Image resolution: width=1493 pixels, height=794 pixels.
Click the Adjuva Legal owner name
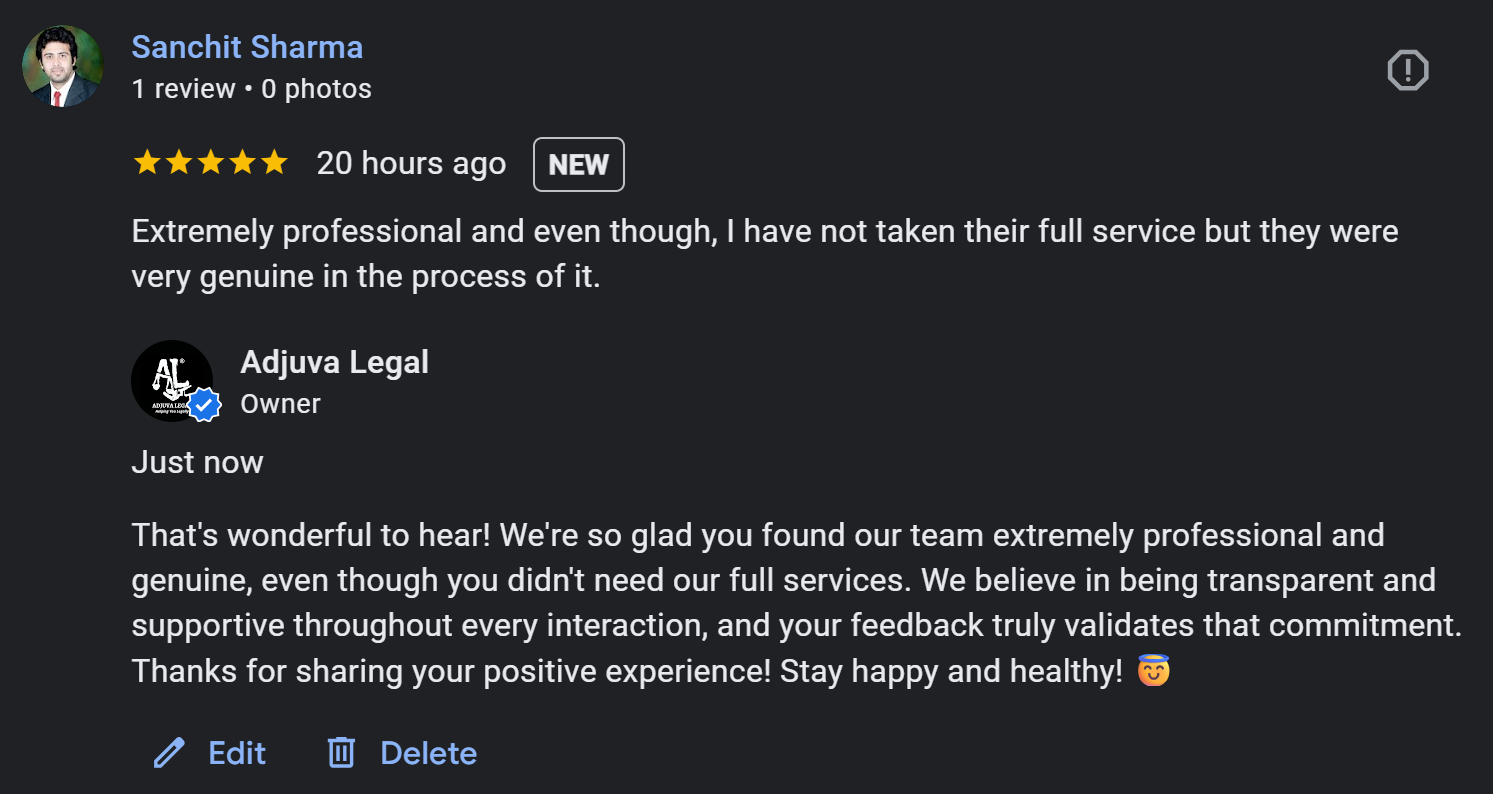pos(334,362)
